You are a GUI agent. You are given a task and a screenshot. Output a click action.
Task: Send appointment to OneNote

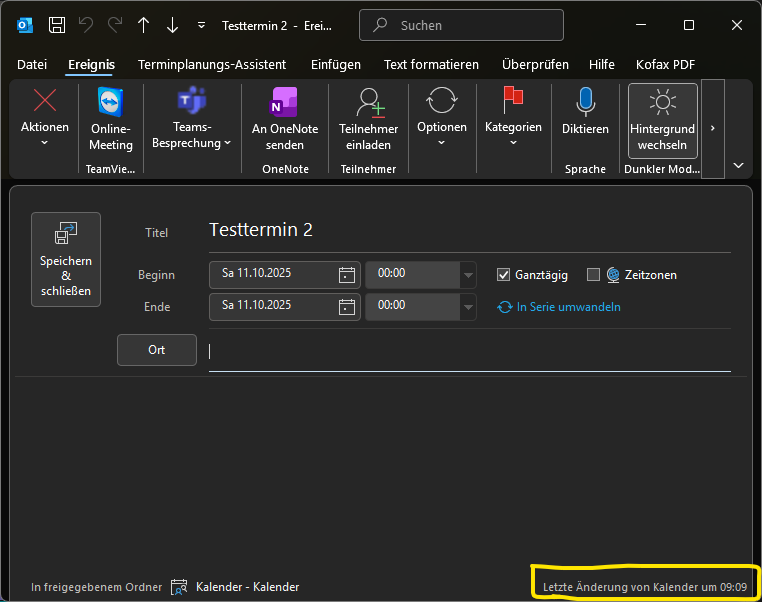point(285,103)
